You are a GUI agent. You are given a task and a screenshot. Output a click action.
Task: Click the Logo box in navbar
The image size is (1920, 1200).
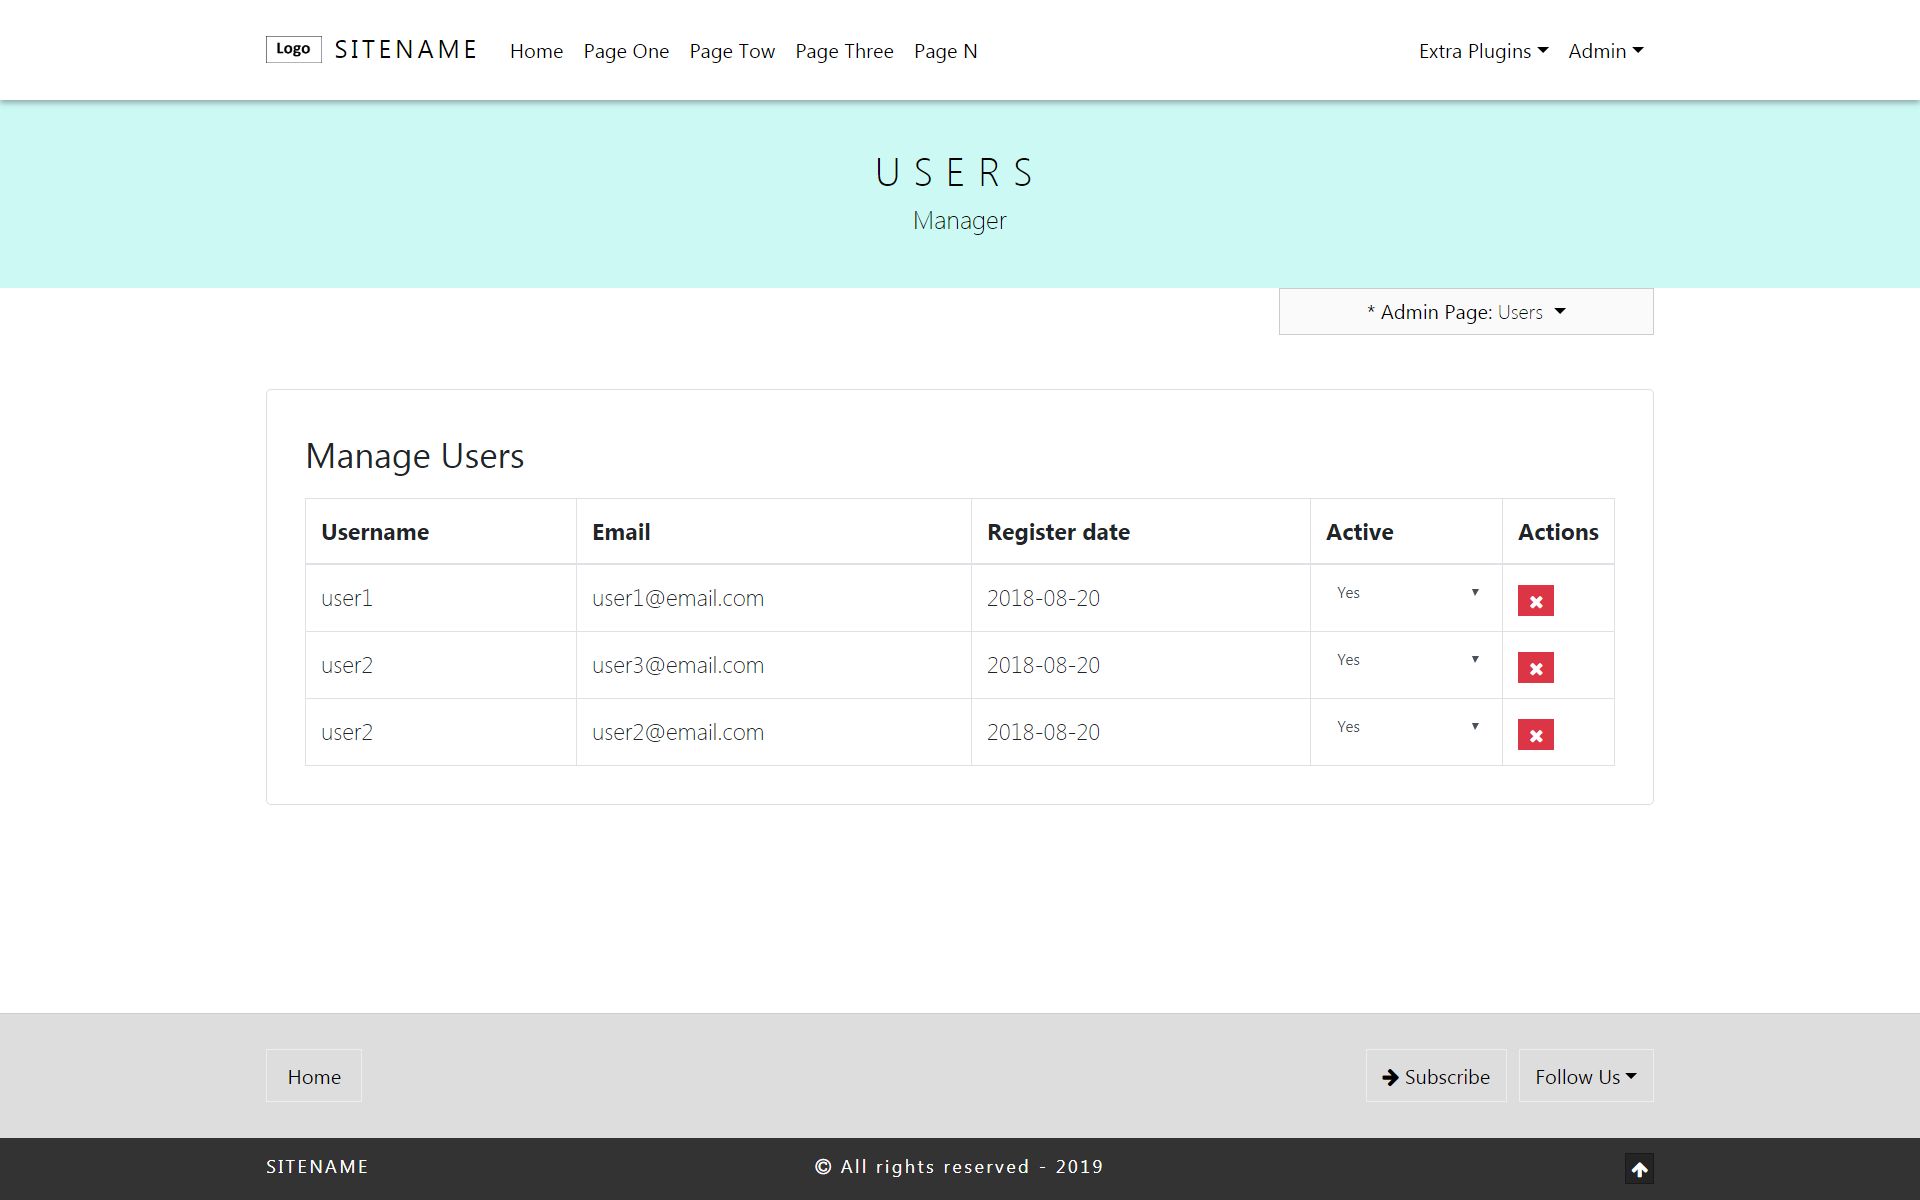click(293, 49)
